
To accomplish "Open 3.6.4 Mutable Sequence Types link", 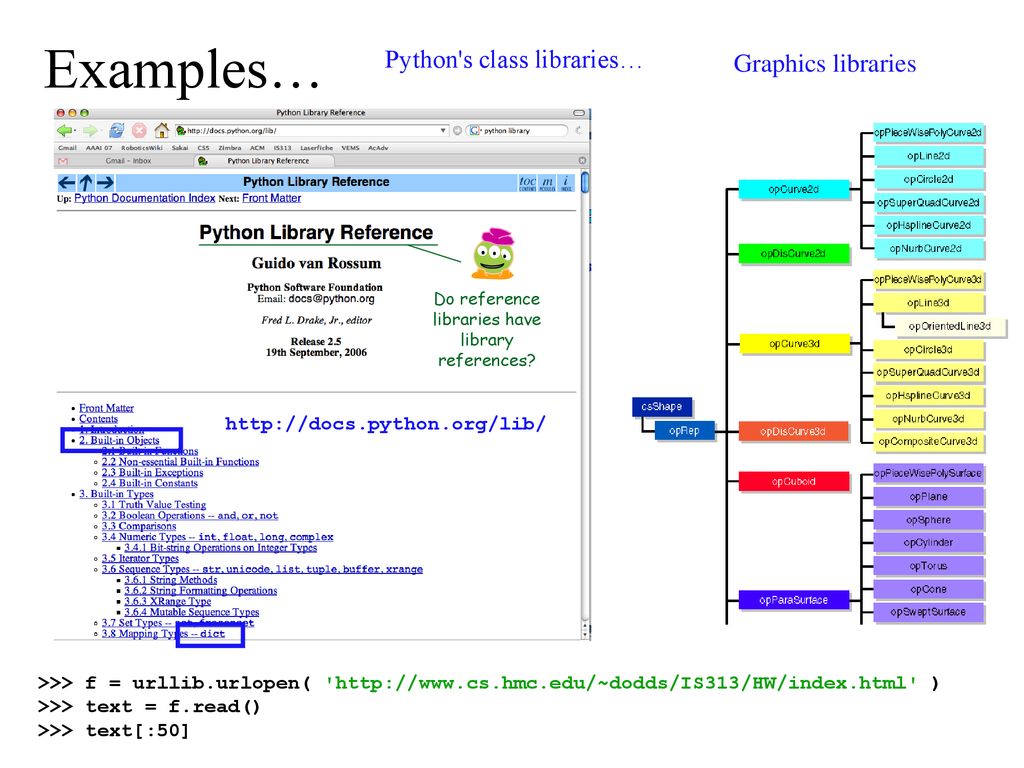I will point(191,612).
